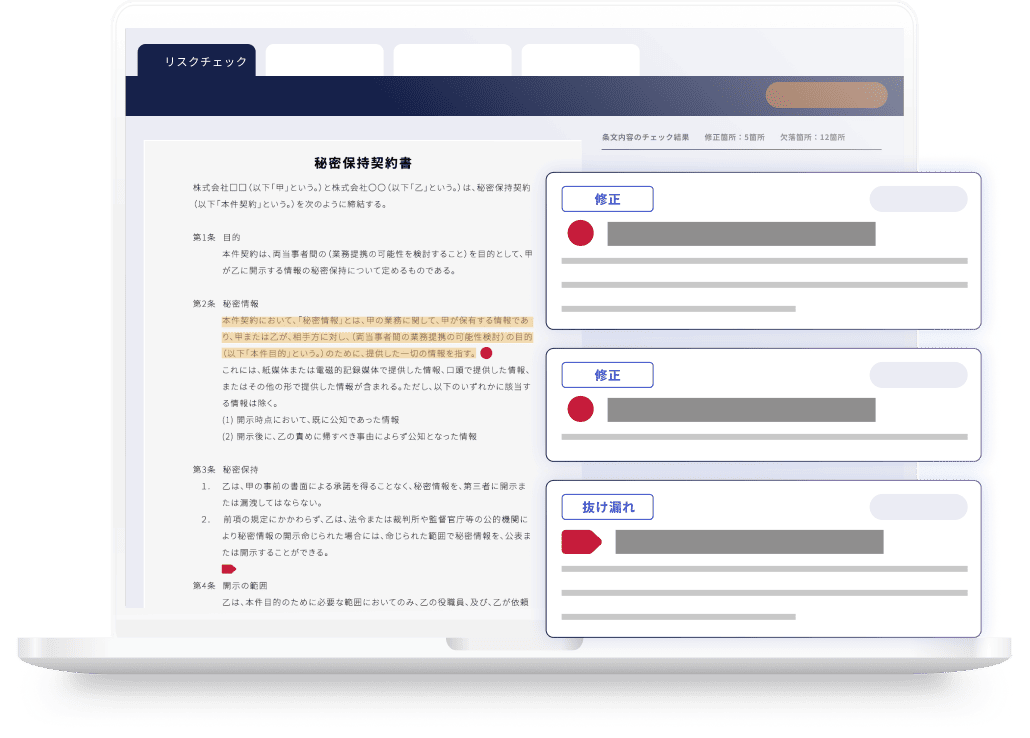Click red tag marker above 第4条 heading
1030x738 pixels.
(x=228, y=569)
